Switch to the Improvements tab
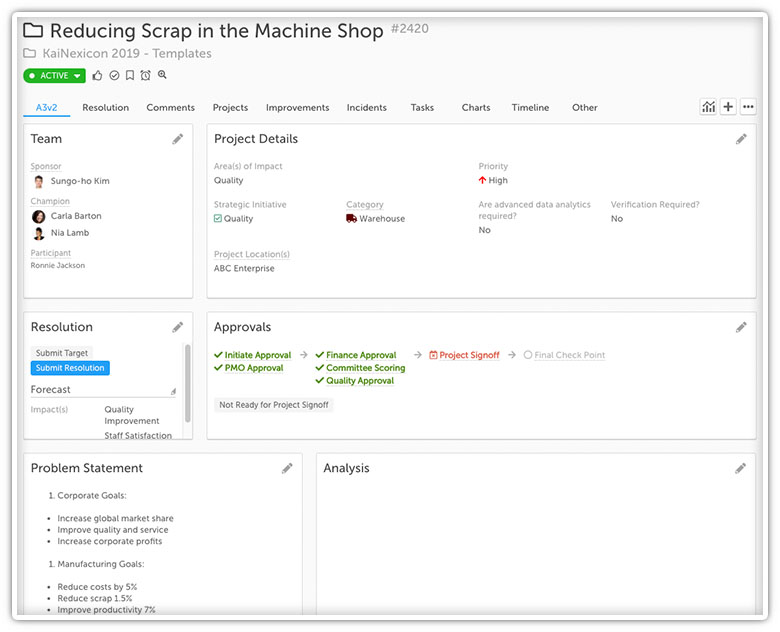This screenshot has width=780, height=632. coord(297,108)
